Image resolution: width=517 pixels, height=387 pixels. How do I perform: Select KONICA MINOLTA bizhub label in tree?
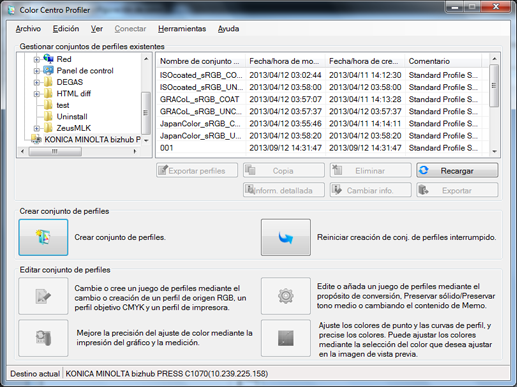[x=92, y=139]
